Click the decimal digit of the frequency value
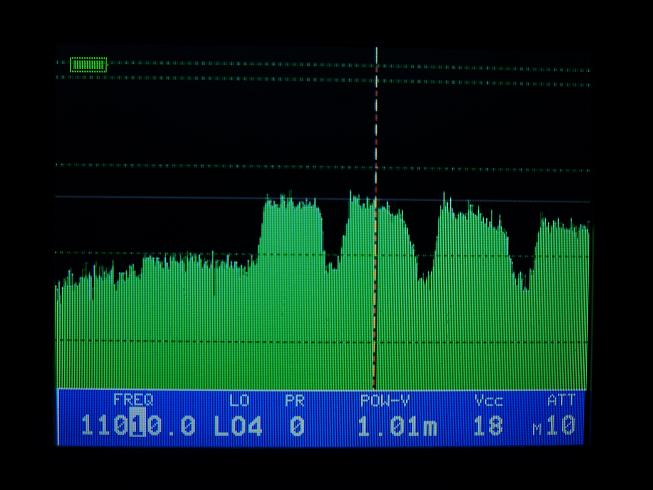Image resolution: width=653 pixels, height=490 pixels. 187,426
